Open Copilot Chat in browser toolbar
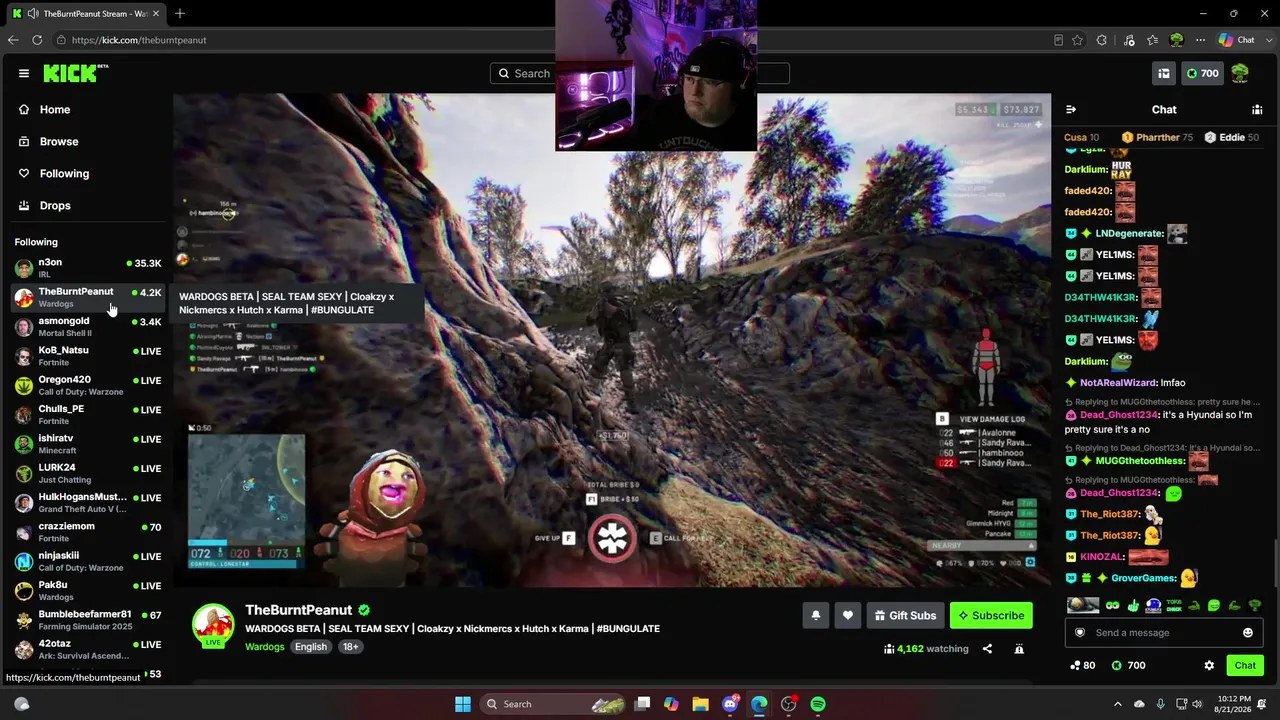Image resolution: width=1280 pixels, height=720 pixels. tap(1237, 40)
